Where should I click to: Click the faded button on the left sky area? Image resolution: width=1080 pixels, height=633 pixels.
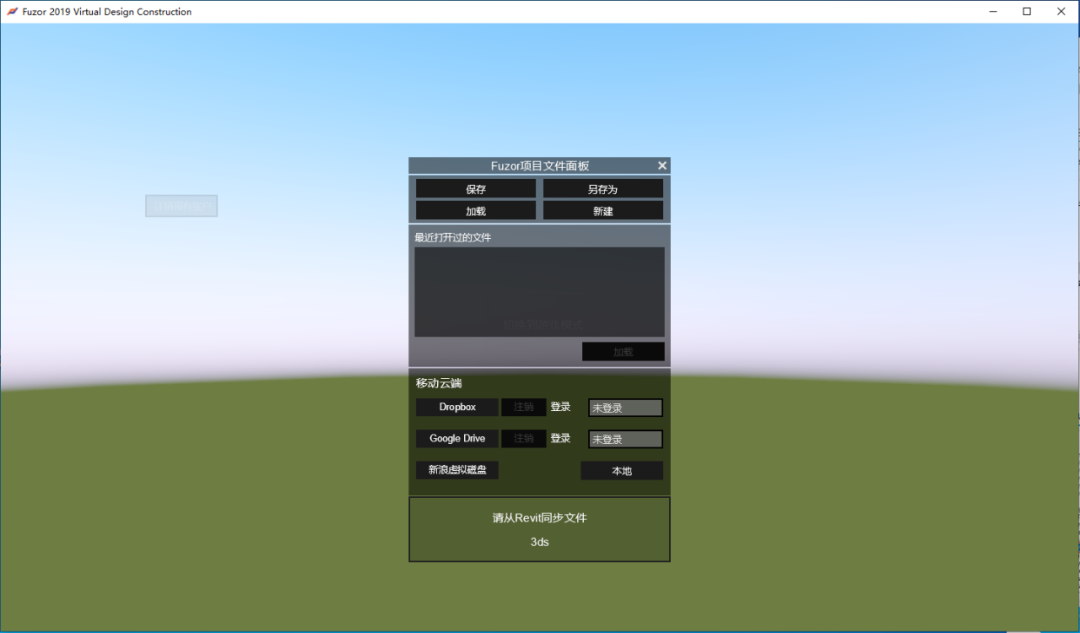tap(181, 206)
